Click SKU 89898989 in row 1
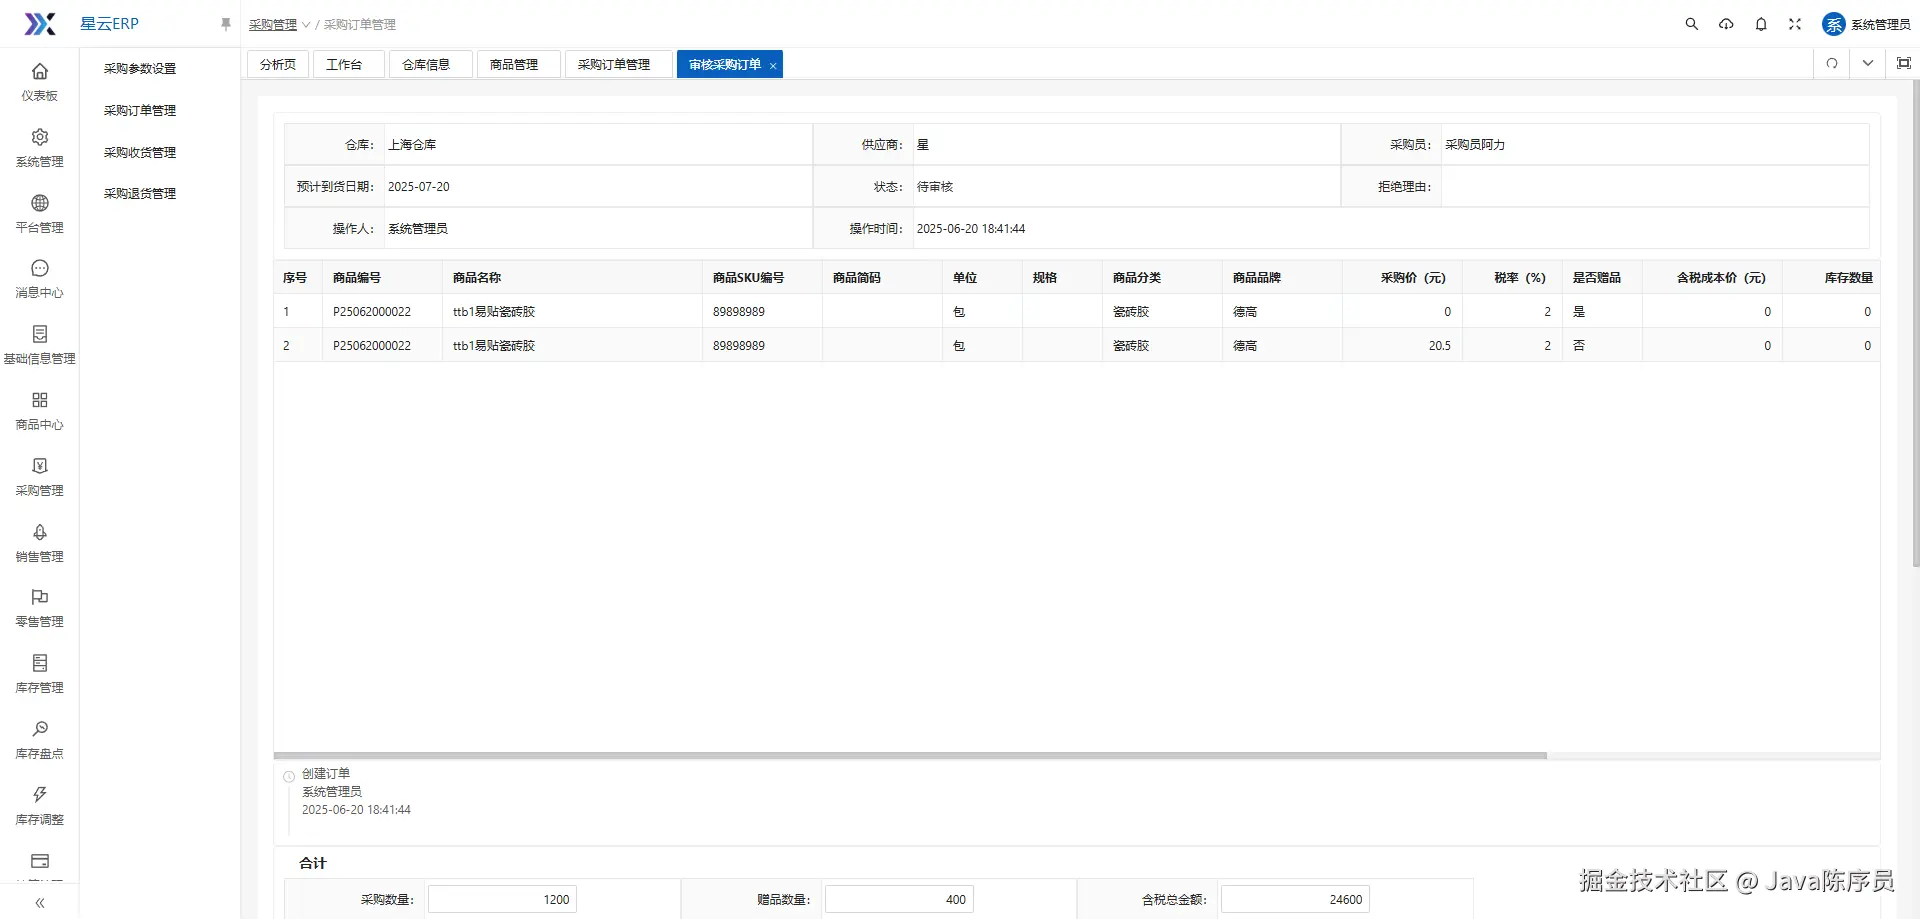Image resolution: width=1920 pixels, height=919 pixels. point(739,312)
